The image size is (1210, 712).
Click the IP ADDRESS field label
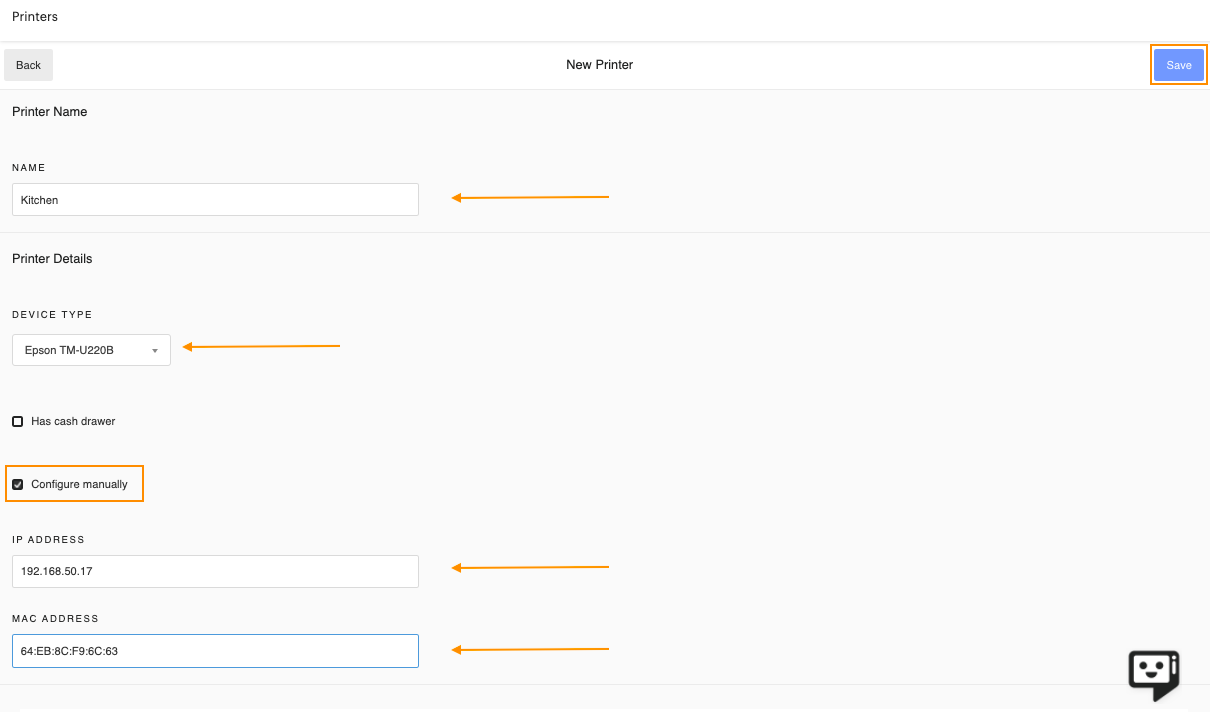[48, 540]
